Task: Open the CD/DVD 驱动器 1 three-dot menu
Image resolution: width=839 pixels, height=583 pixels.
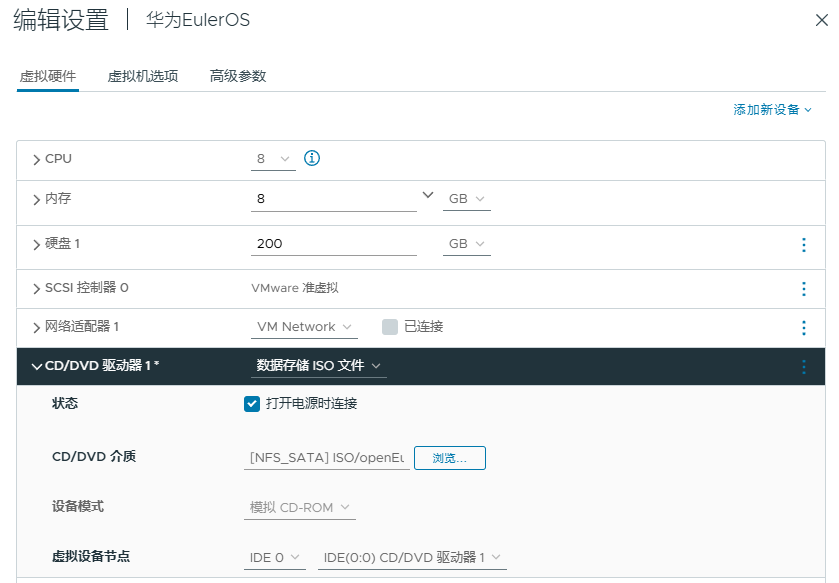Action: (803, 367)
